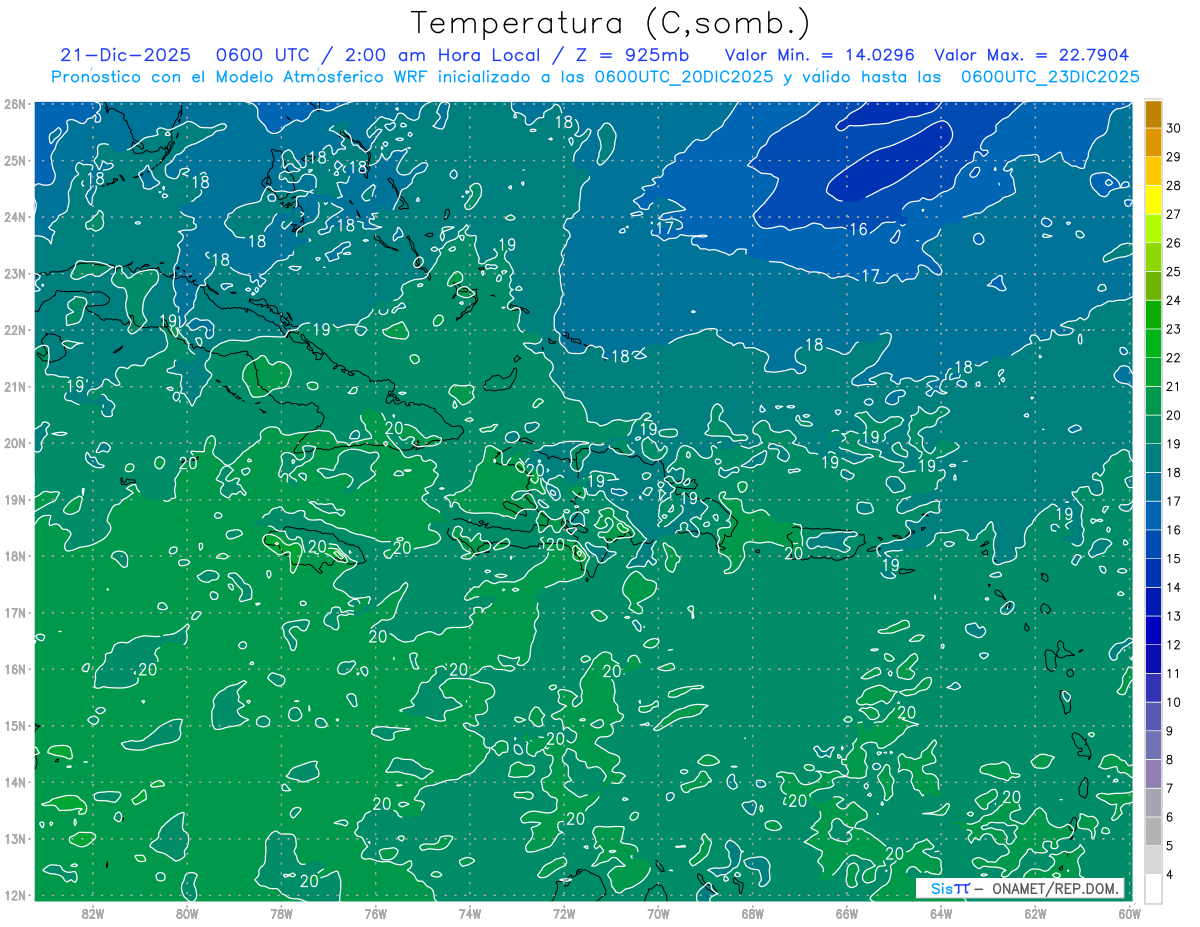The image size is (1200, 927).
Task: Click the legend value label '29'
Action: click(1173, 157)
